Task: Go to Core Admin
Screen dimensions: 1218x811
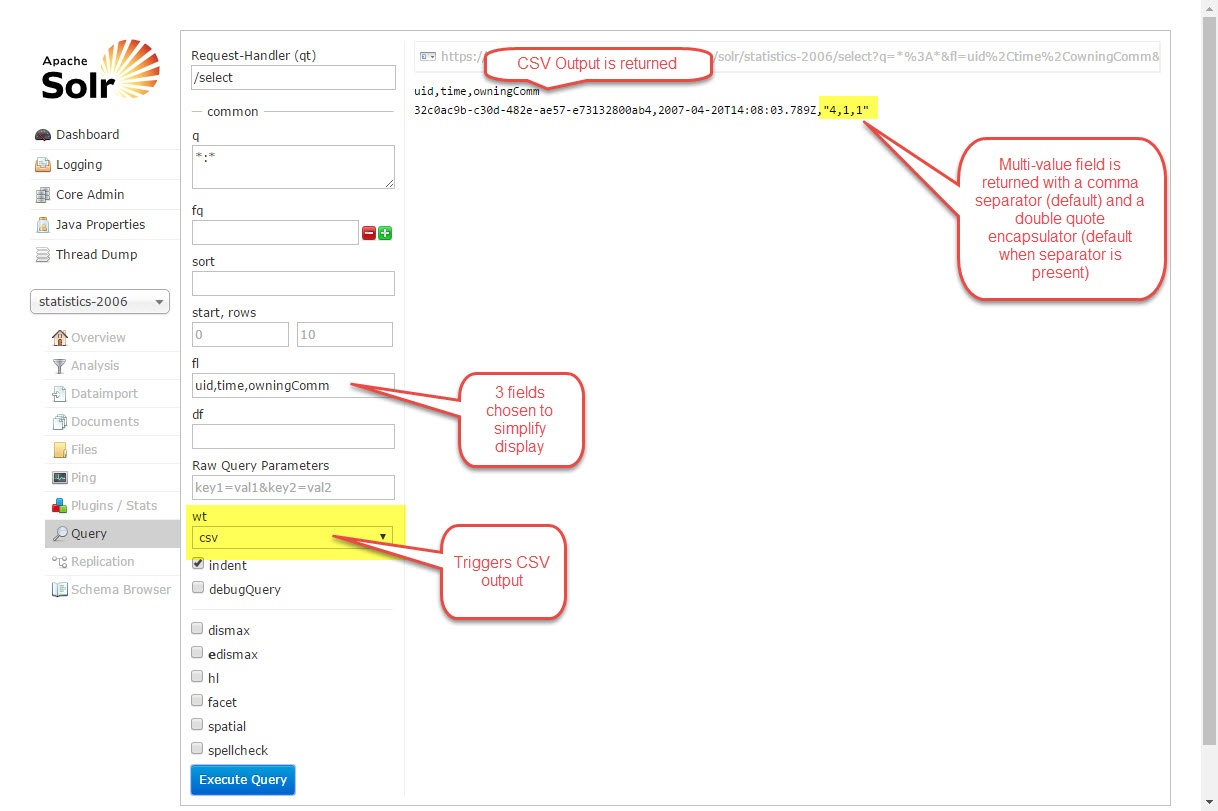Action: coord(89,195)
